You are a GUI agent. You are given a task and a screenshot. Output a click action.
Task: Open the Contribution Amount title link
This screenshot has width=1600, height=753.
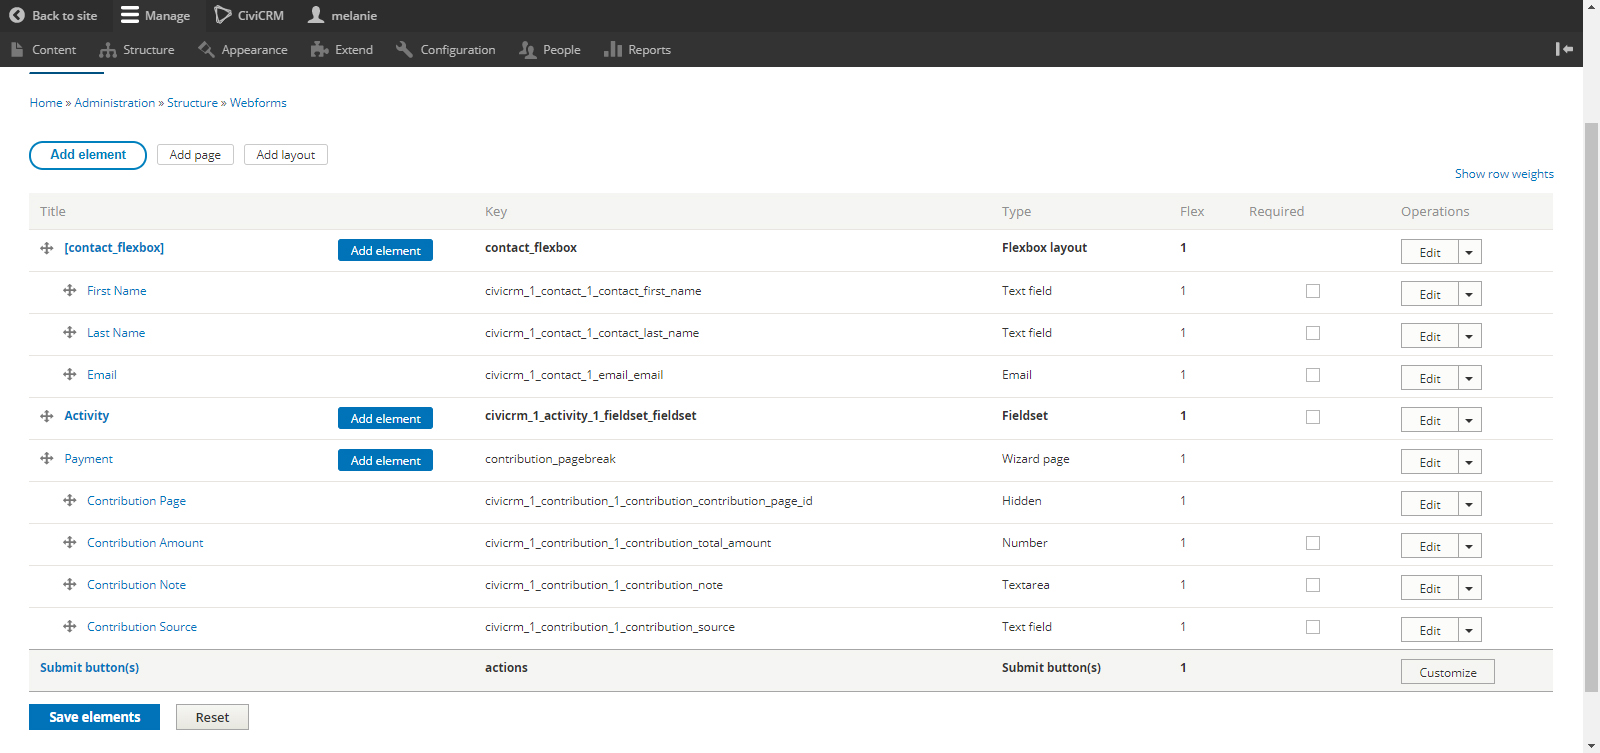click(x=145, y=543)
